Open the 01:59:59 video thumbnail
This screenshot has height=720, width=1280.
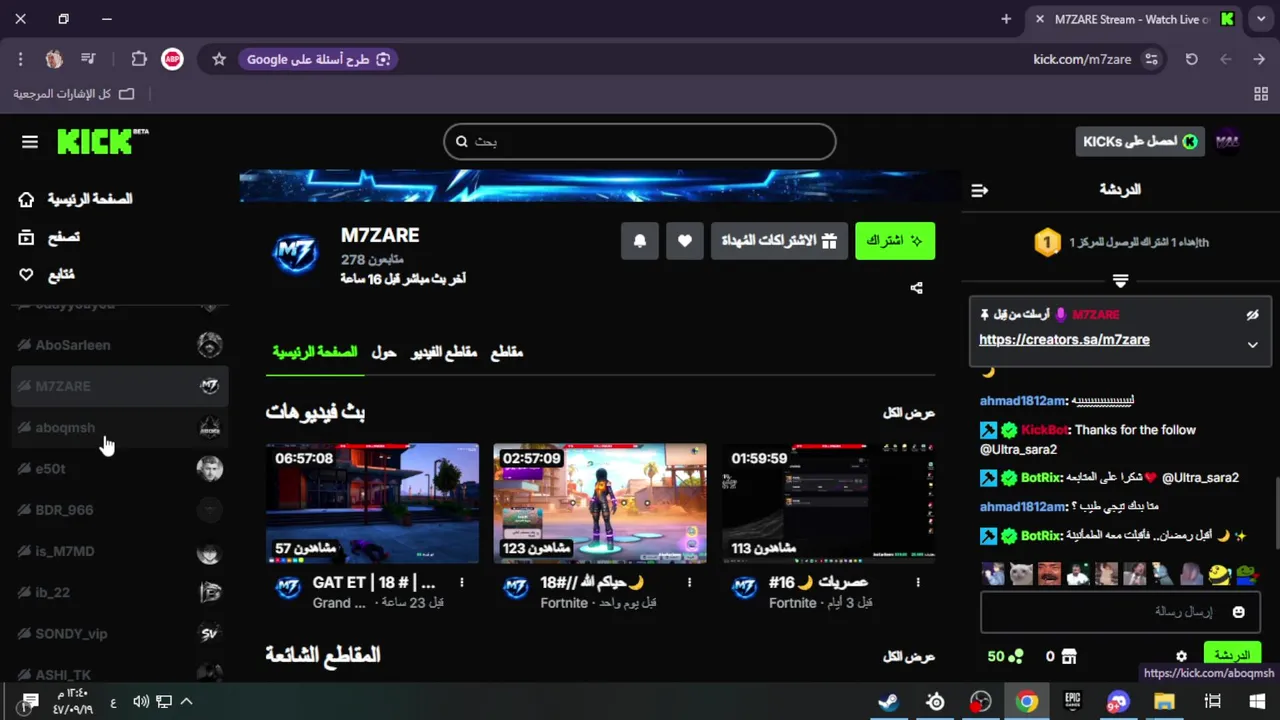(828, 504)
